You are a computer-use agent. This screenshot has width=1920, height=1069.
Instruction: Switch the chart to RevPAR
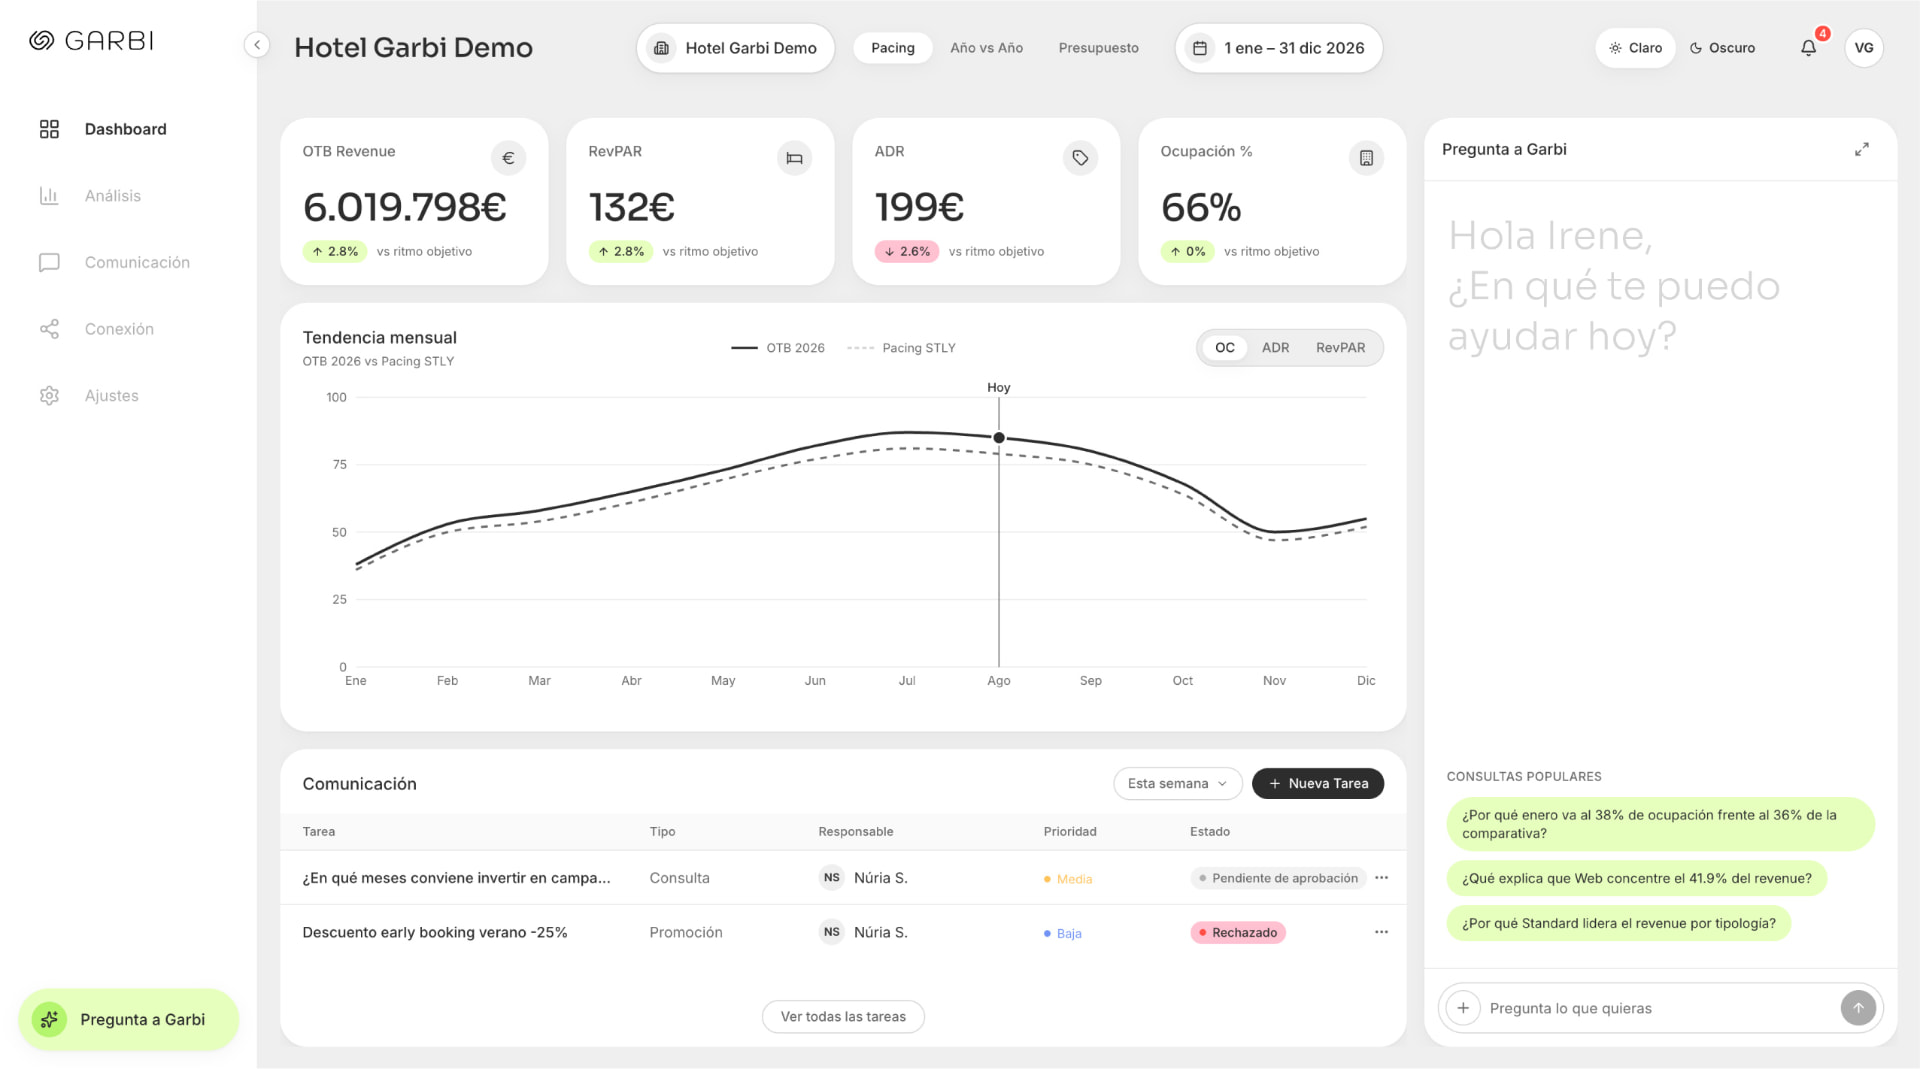point(1340,348)
